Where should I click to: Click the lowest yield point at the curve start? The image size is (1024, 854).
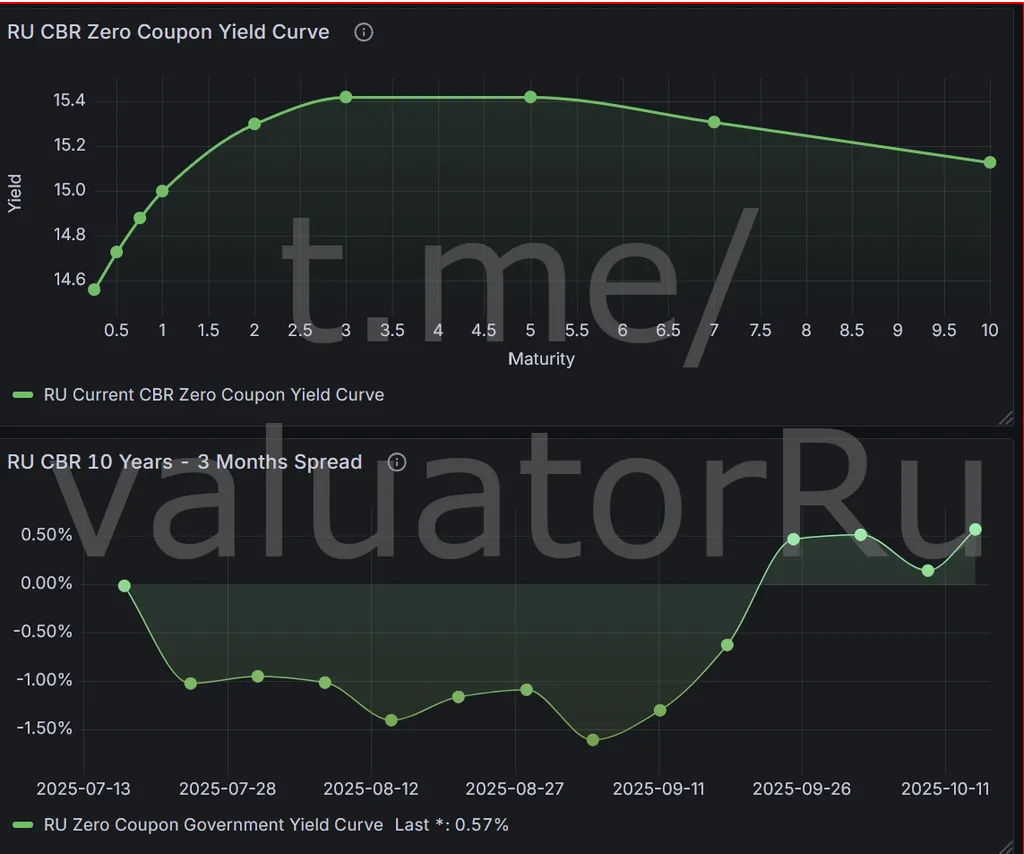[x=94, y=289]
